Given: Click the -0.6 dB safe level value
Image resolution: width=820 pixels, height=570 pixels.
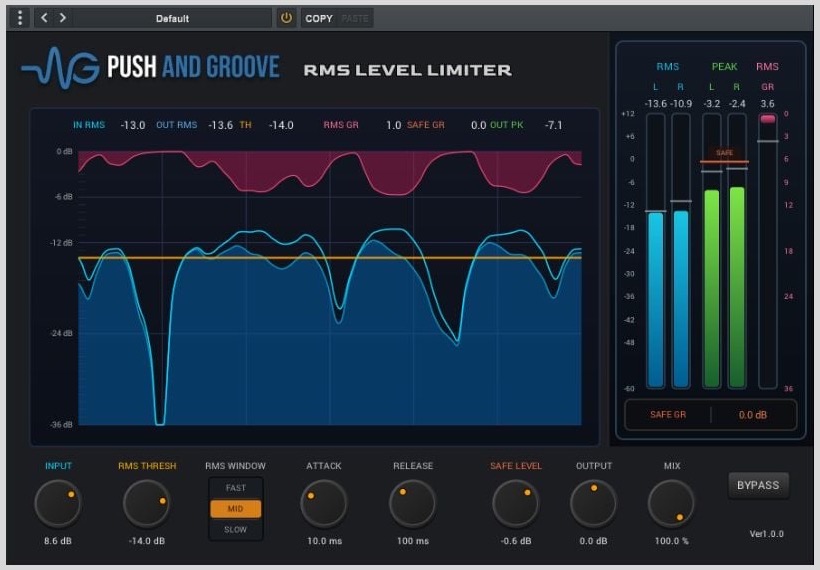Looking at the screenshot, I should [516, 541].
